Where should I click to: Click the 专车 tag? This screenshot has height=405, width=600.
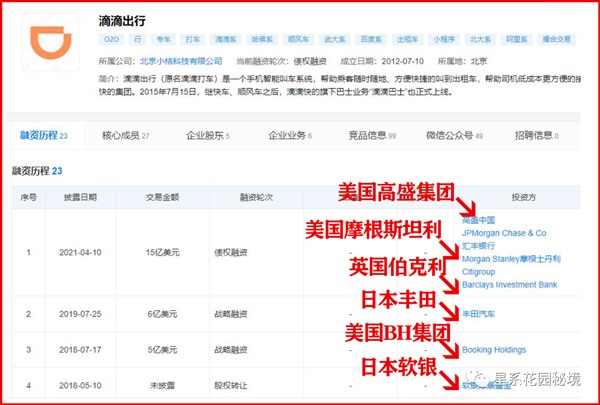pos(163,39)
